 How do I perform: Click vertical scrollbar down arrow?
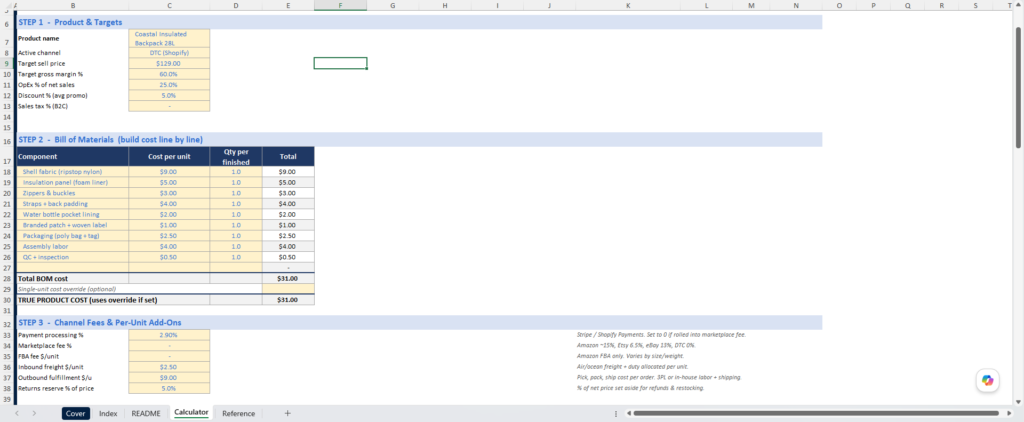(x=1019, y=400)
